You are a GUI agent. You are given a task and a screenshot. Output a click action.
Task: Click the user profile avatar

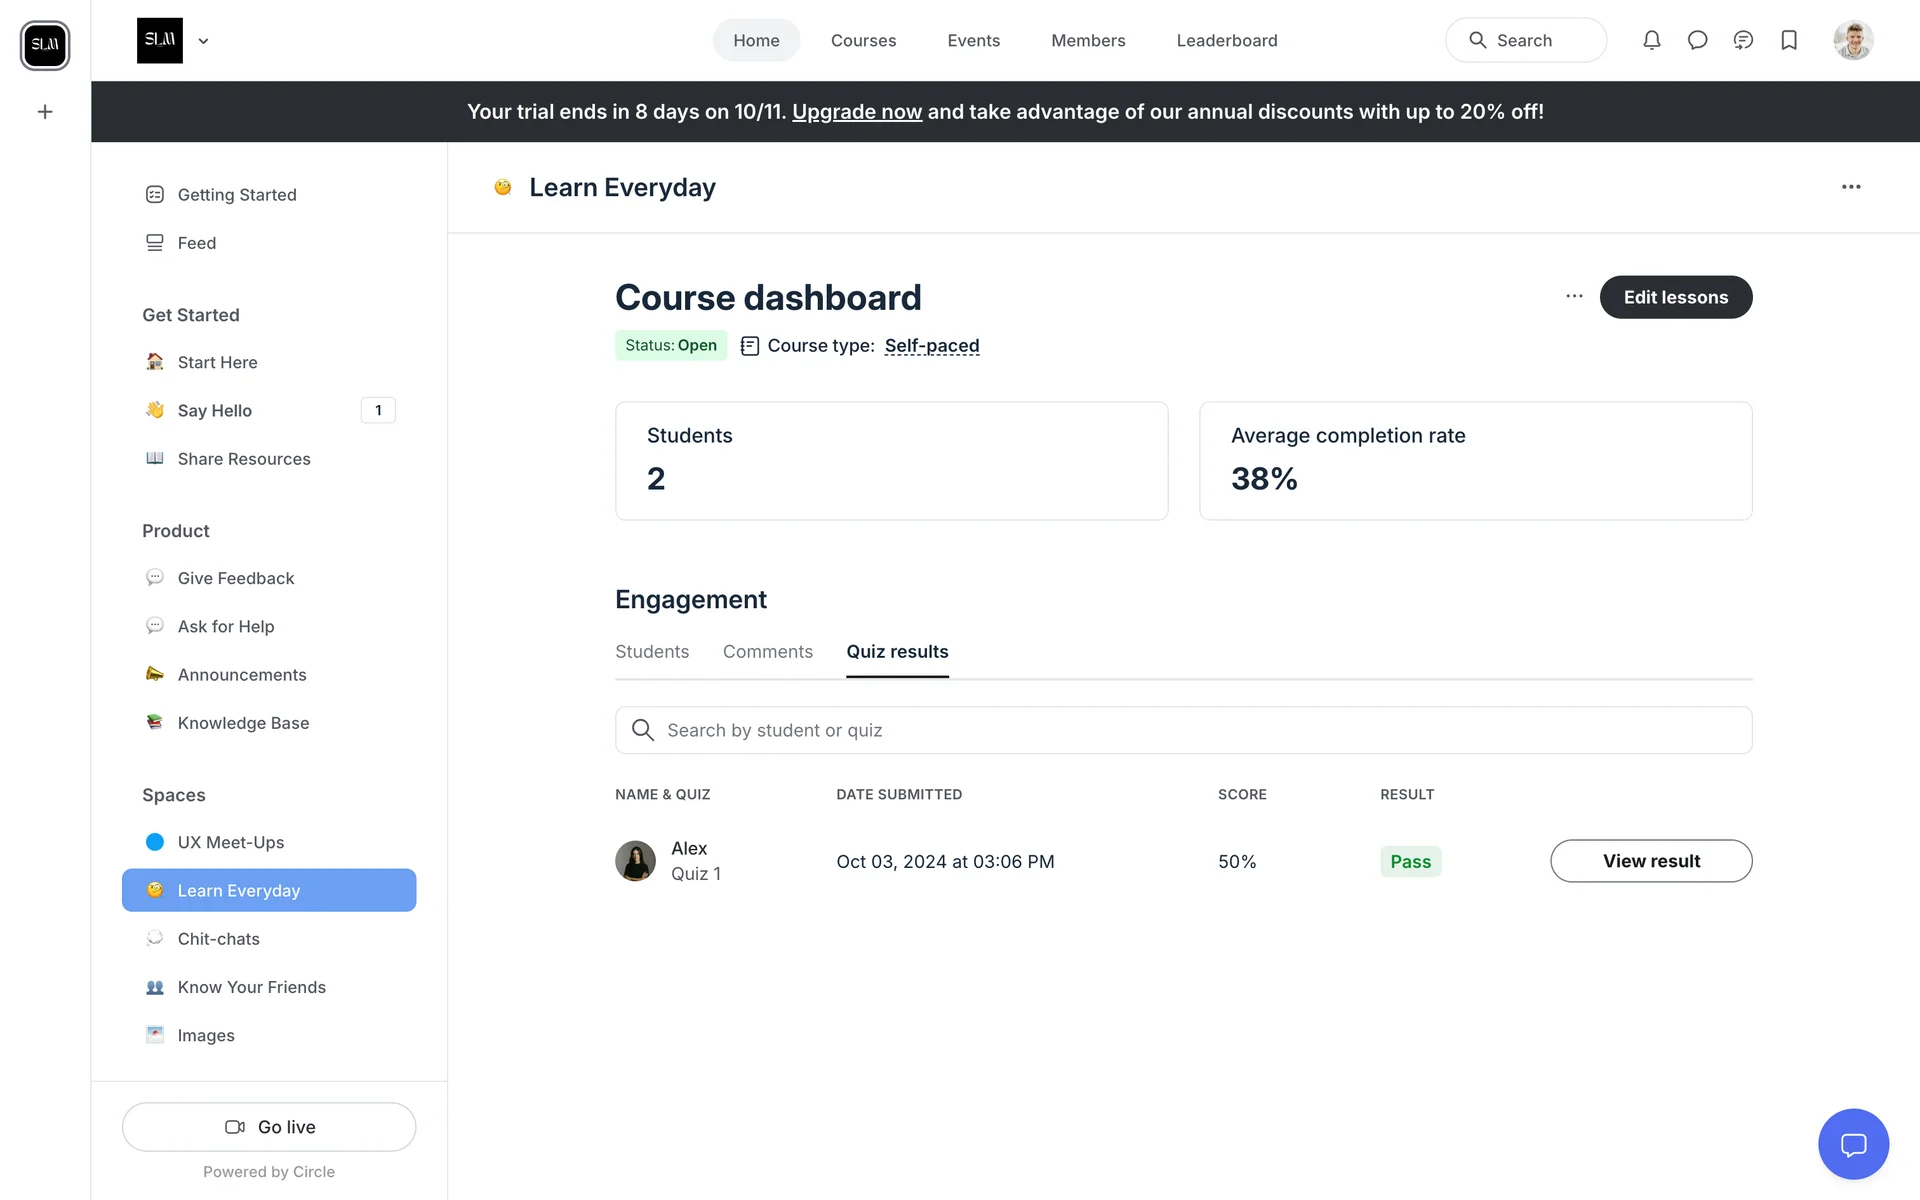[x=1853, y=40]
